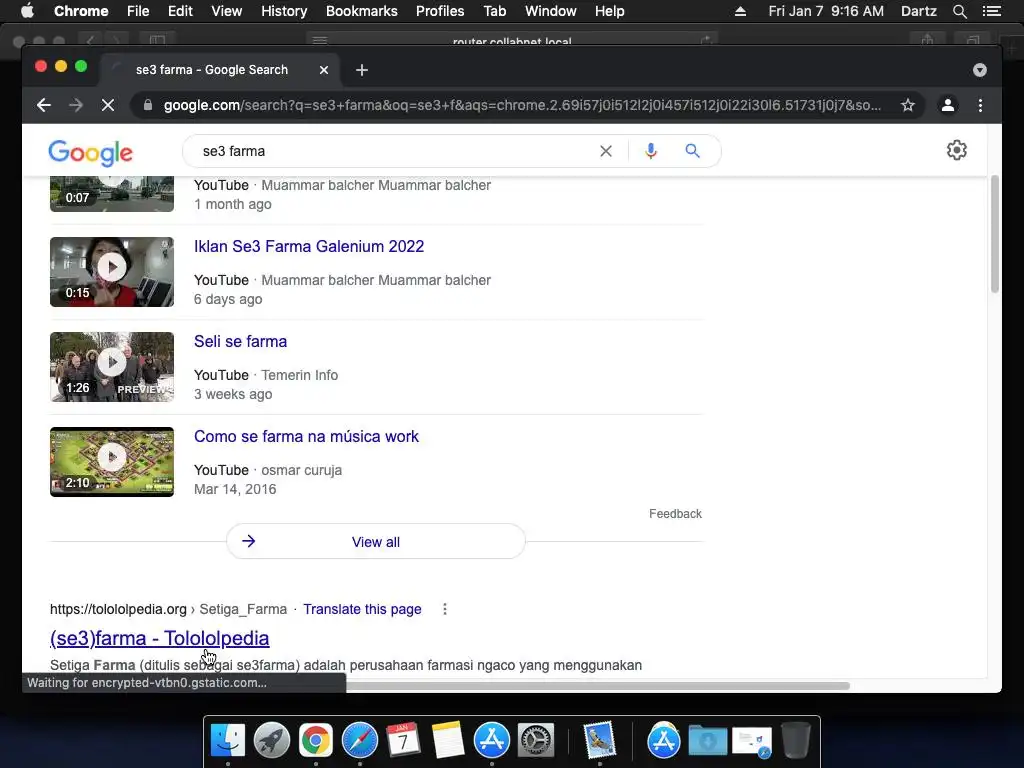
Task: Open the Chrome profile avatar menu
Action: (x=948, y=105)
